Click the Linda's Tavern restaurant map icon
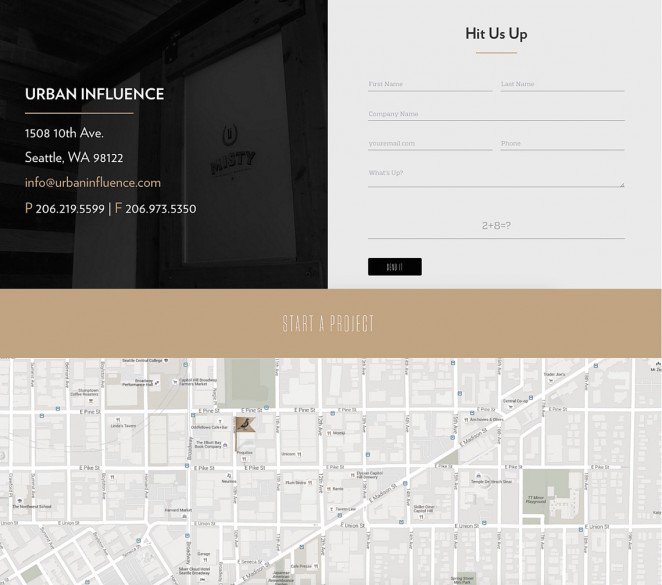The height and width of the screenshot is (585, 662). (117, 420)
